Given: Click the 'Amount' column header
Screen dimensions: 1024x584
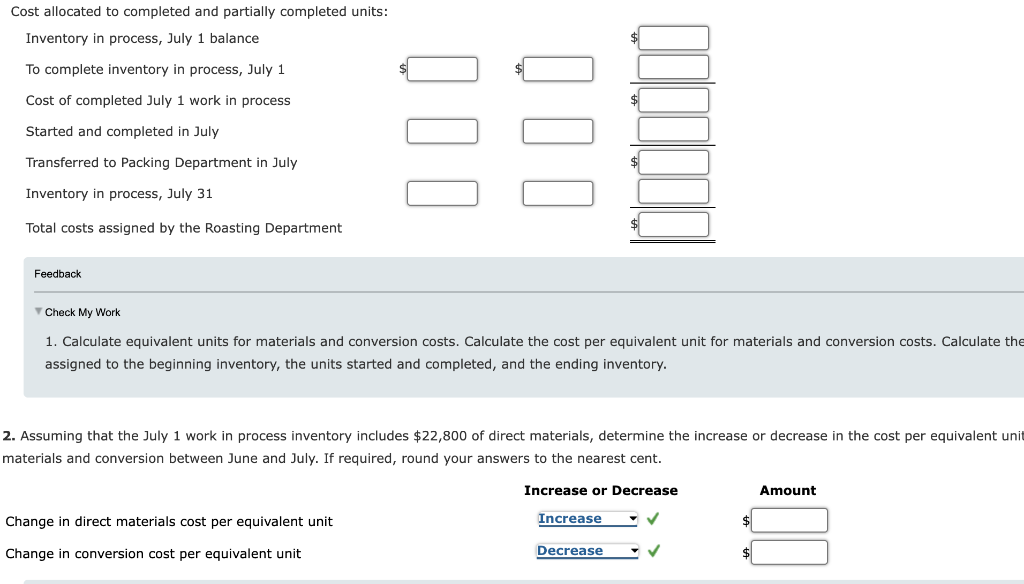Looking at the screenshot, I should pyautogui.click(x=788, y=491).
